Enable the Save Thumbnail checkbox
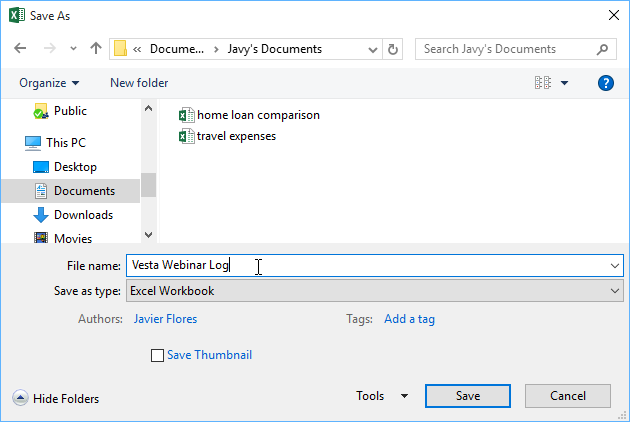Viewport: 630px width, 422px height. (157, 355)
